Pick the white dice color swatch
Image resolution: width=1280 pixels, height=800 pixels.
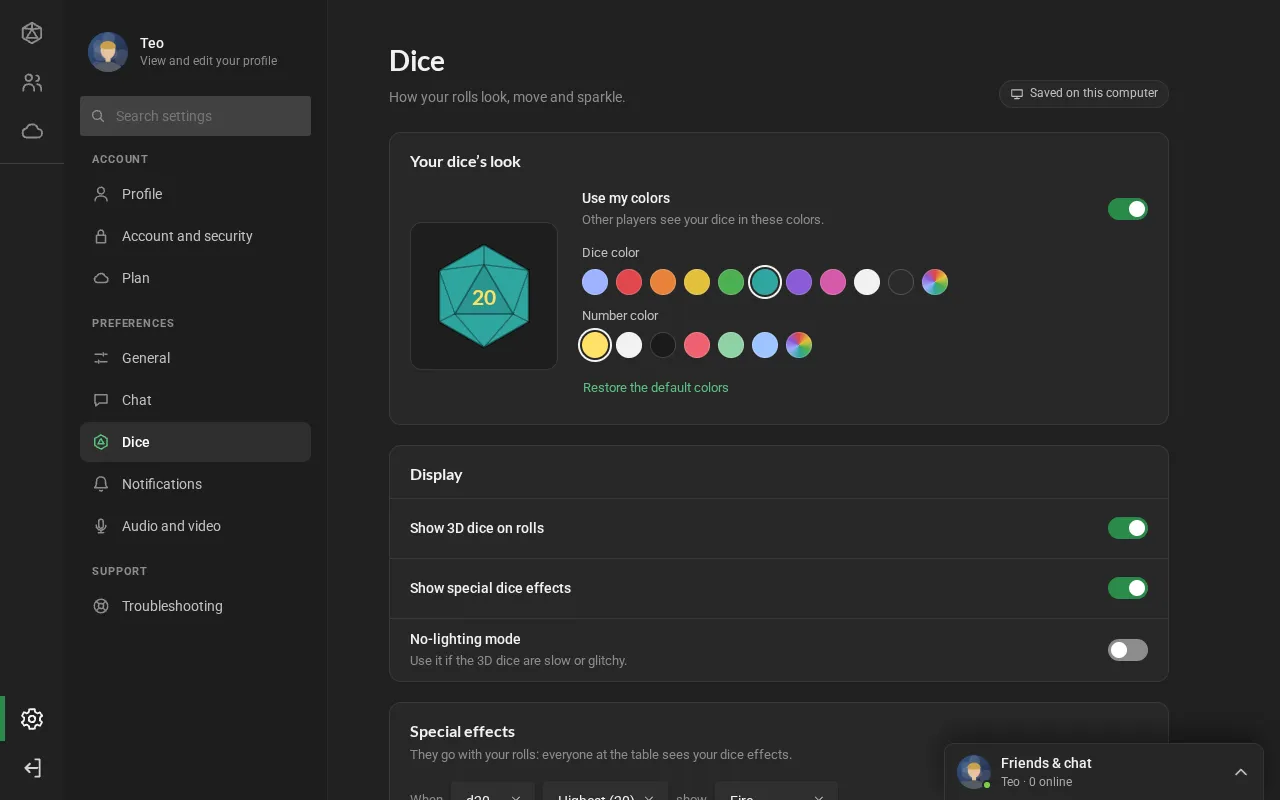pos(867,282)
